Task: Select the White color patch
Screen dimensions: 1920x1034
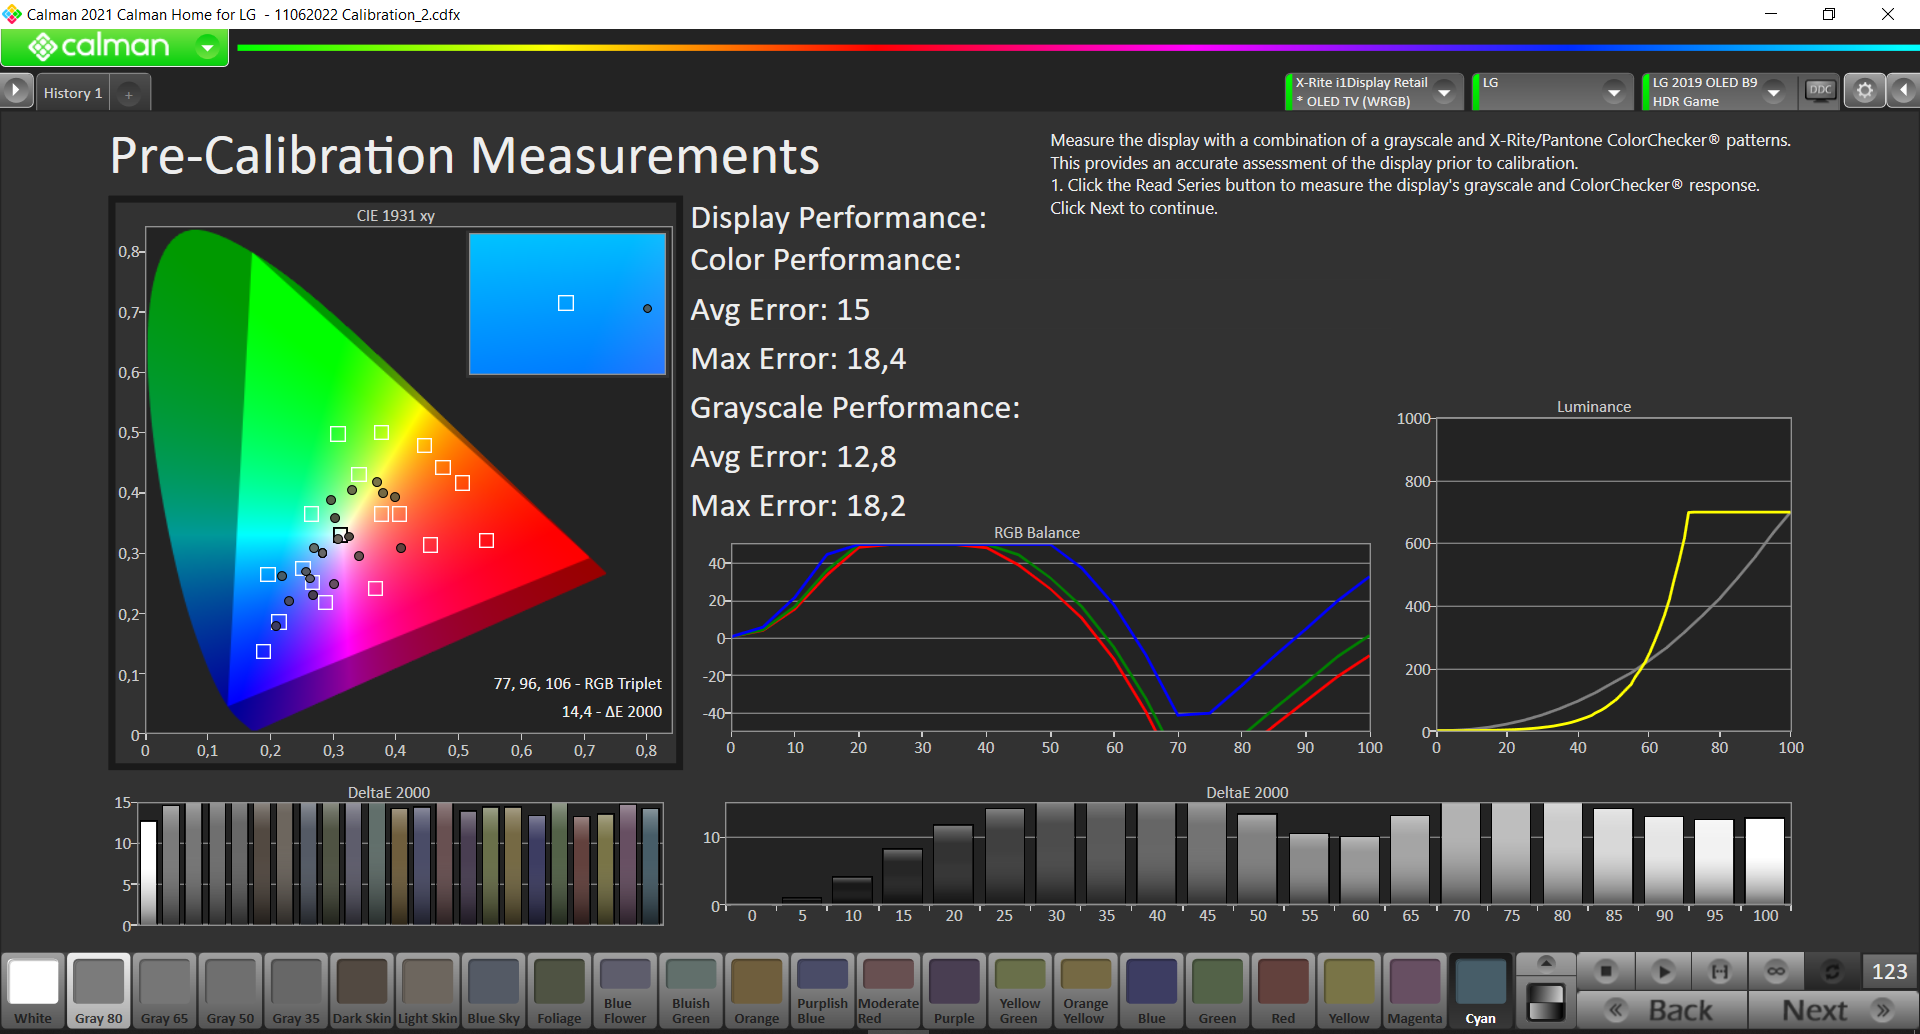Action: click(x=33, y=991)
